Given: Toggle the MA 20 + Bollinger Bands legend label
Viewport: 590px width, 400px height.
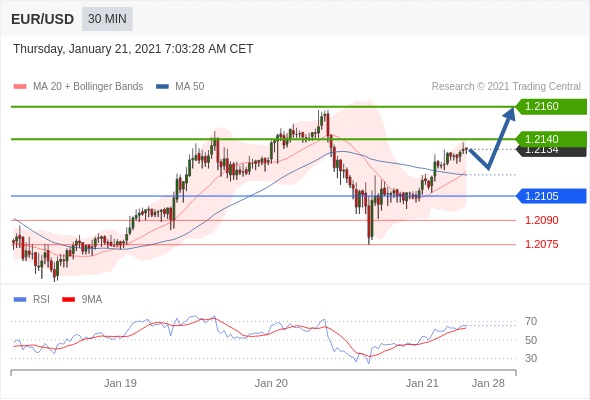Looking at the screenshot, I should 88,87.
